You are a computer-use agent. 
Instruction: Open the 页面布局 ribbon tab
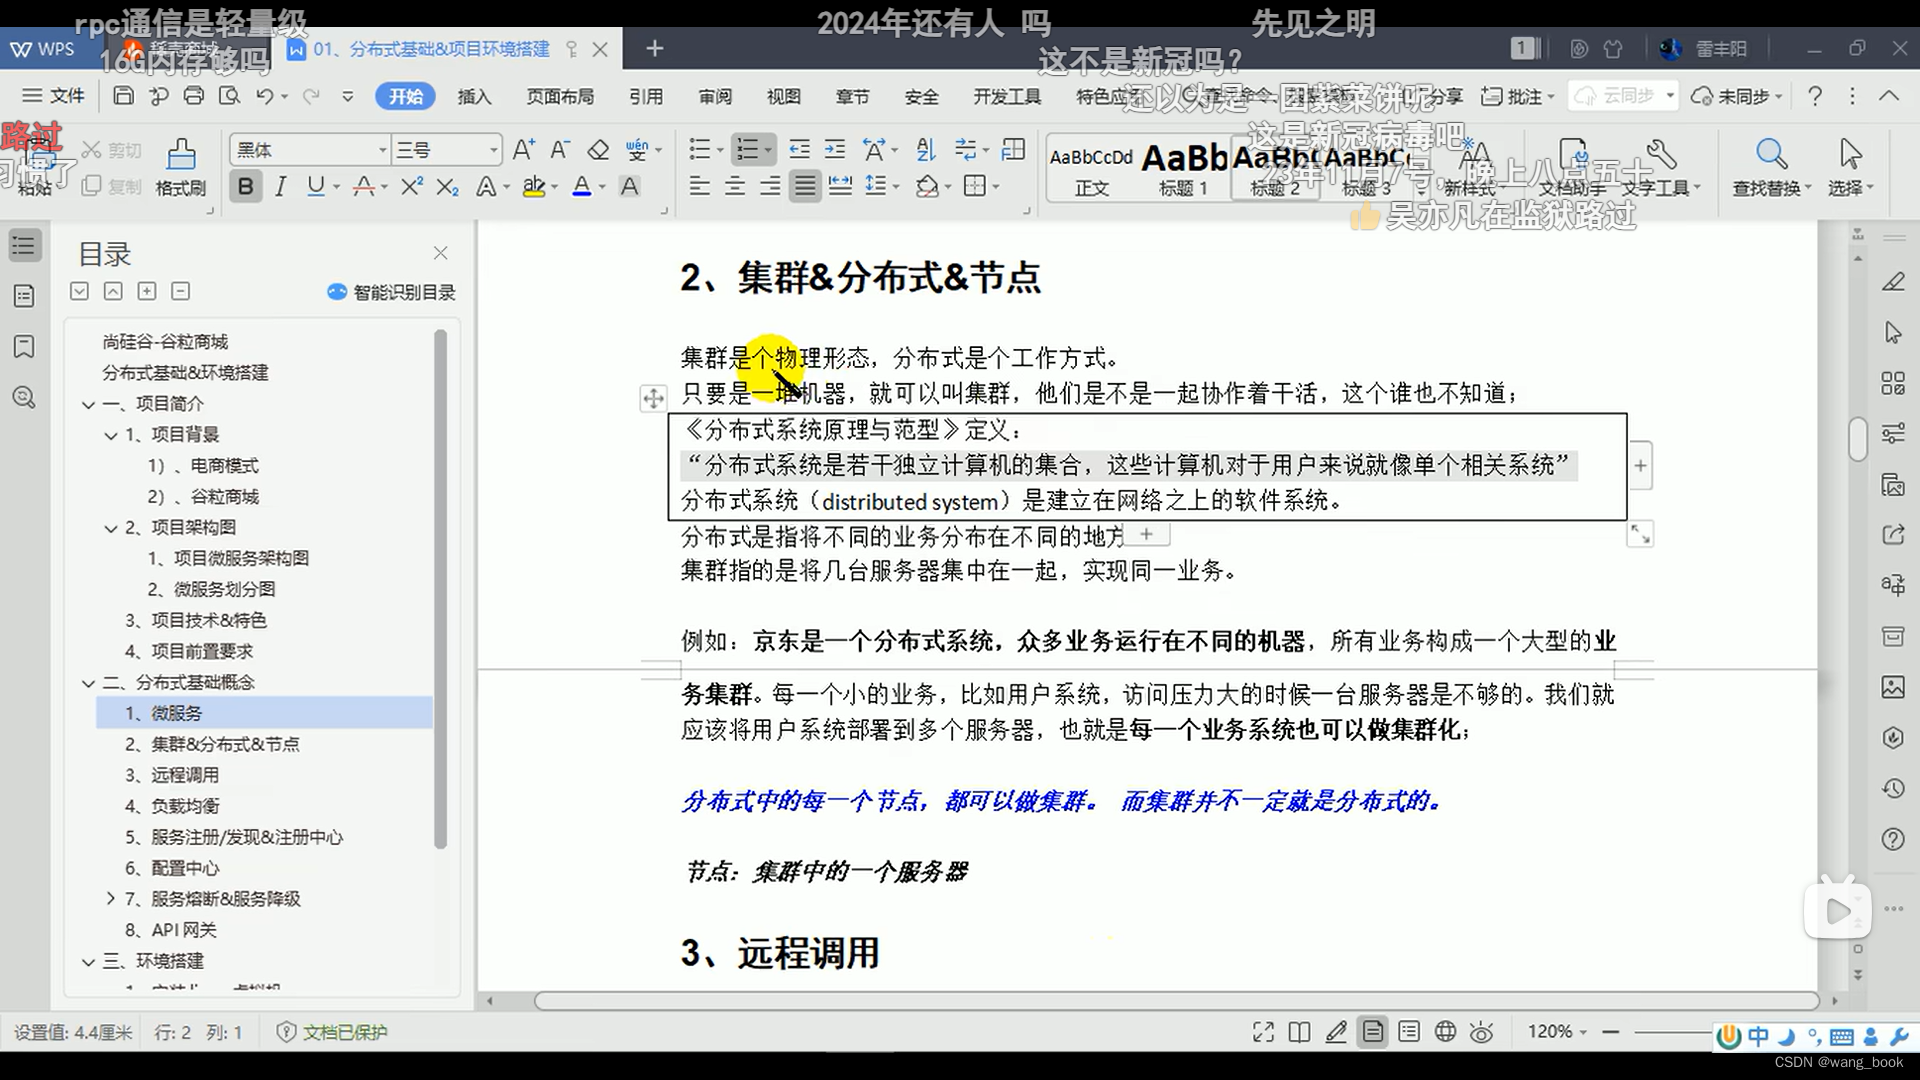(x=560, y=96)
